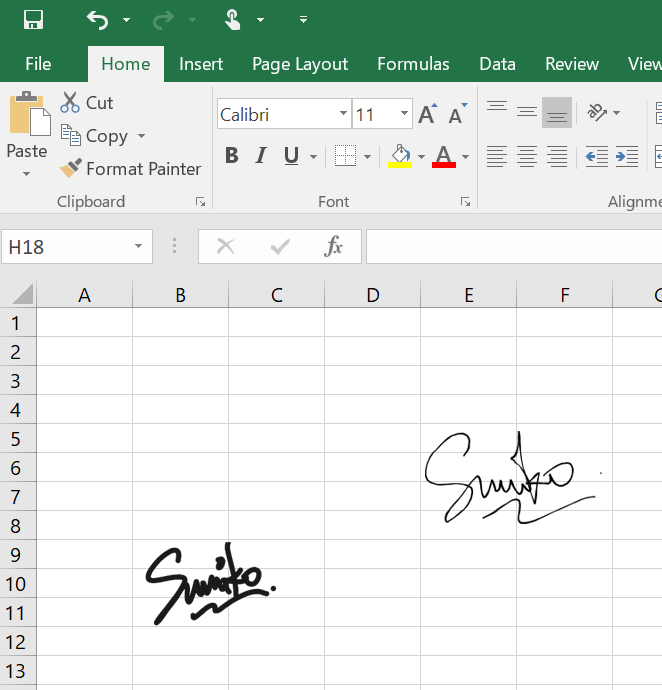
Task: Align text right
Action: click(557, 156)
